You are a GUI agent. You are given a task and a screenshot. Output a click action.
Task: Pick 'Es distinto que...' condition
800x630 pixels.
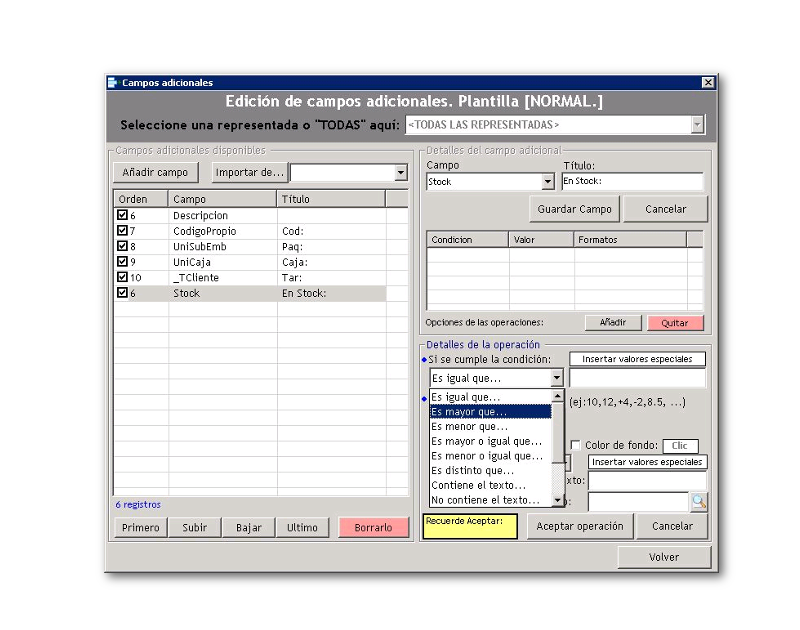pyautogui.click(x=491, y=470)
